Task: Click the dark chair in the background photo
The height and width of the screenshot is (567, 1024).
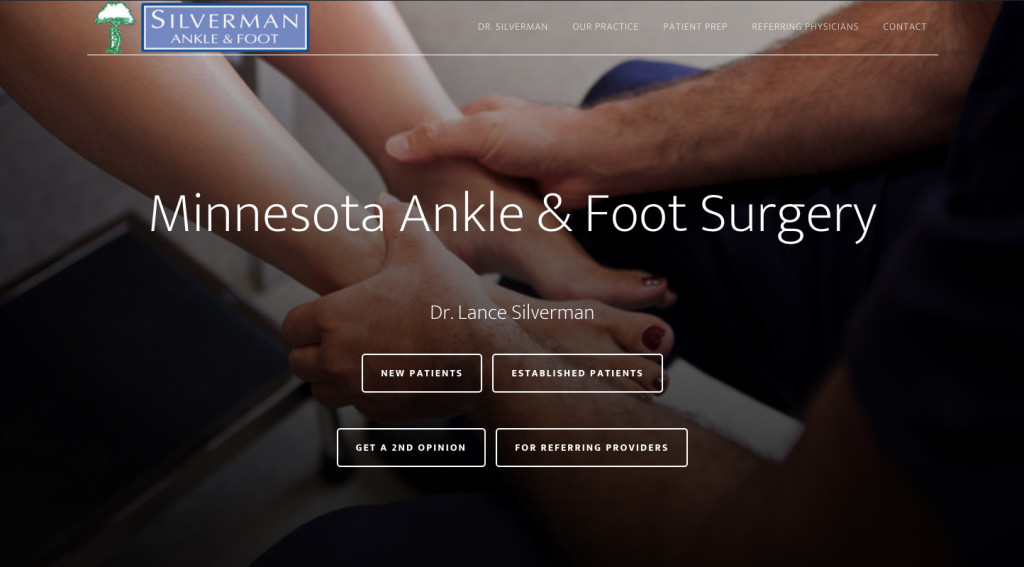Action: pyautogui.click(x=131, y=366)
